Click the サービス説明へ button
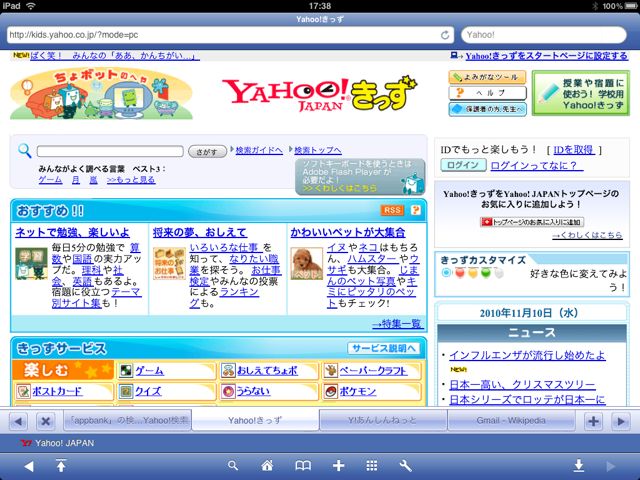This screenshot has width=640, height=480. point(383,348)
